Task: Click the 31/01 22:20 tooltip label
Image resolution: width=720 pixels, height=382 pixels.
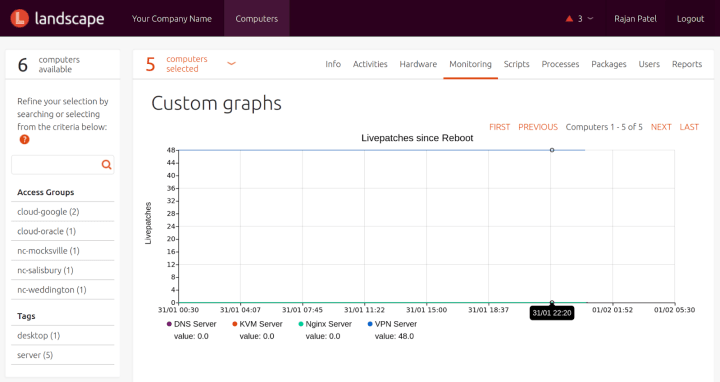Action: pos(551,313)
